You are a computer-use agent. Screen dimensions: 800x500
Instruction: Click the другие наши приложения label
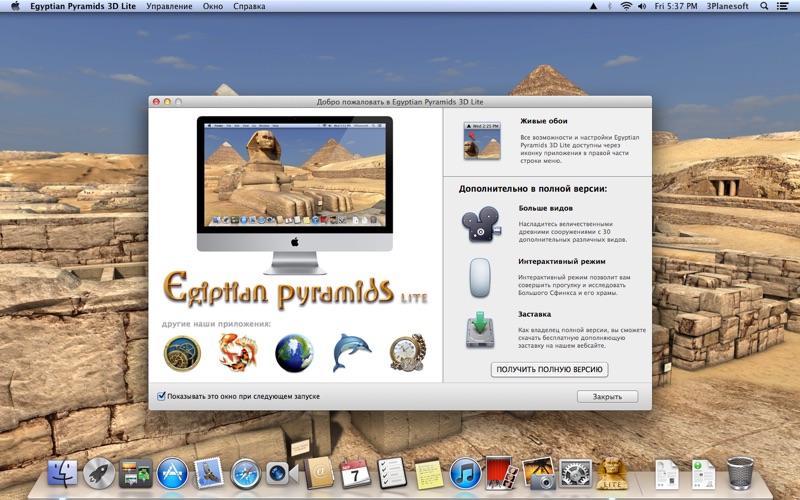[216, 323]
